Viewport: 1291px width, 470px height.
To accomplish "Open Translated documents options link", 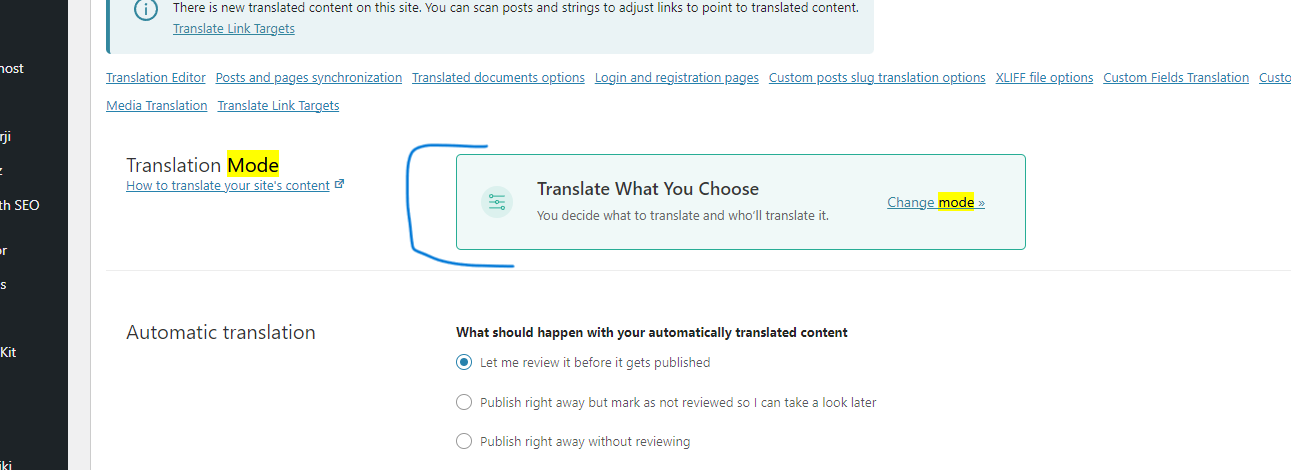I will [x=498, y=77].
